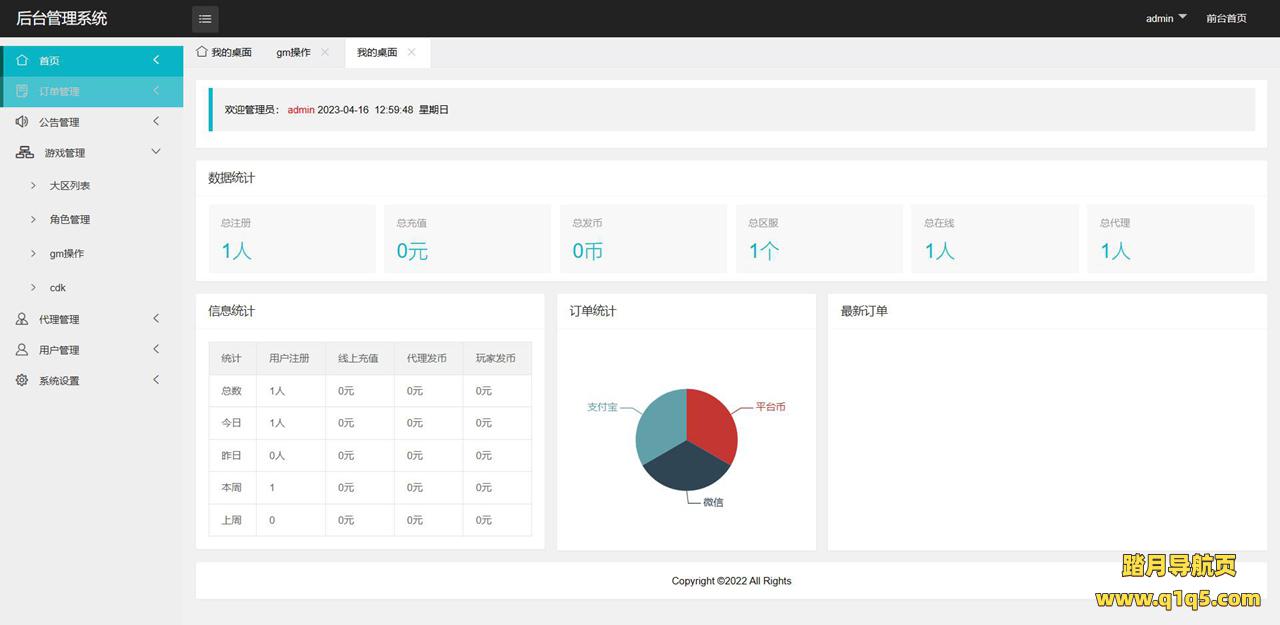The image size is (1280, 625).
Task: Click the home icon beside 首页
Action: tap(22, 60)
